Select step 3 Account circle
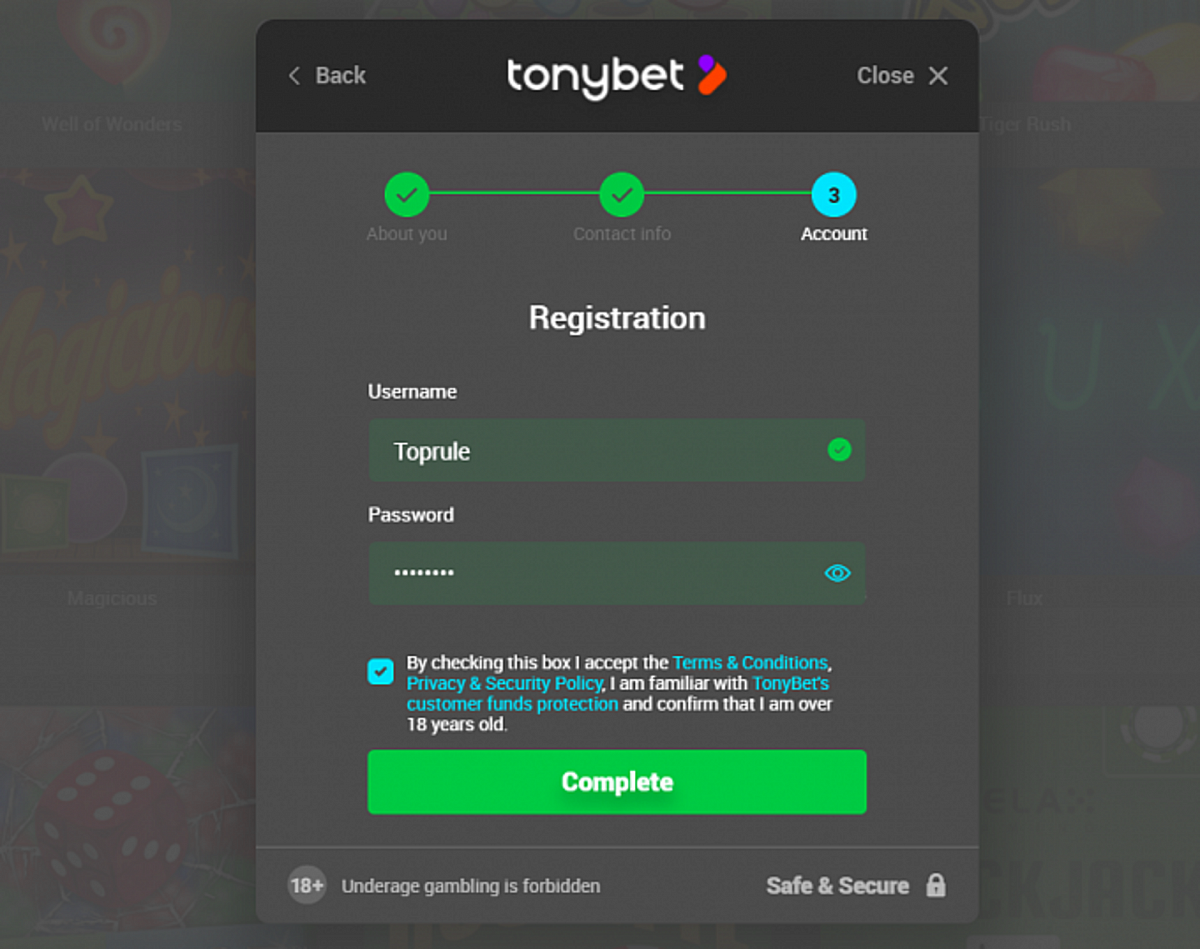Image resolution: width=1200 pixels, height=949 pixels. tap(834, 195)
